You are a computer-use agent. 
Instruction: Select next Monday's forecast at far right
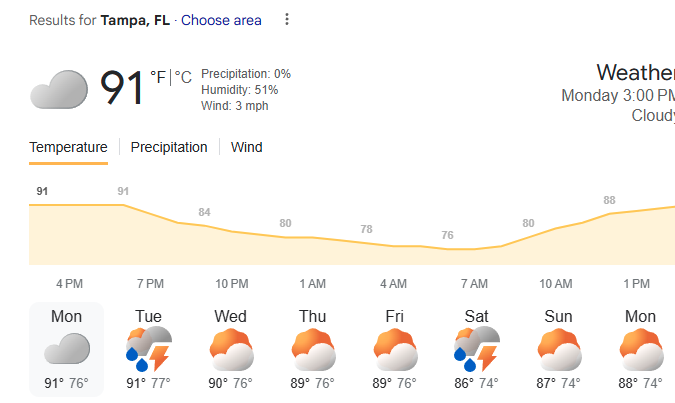pos(639,349)
